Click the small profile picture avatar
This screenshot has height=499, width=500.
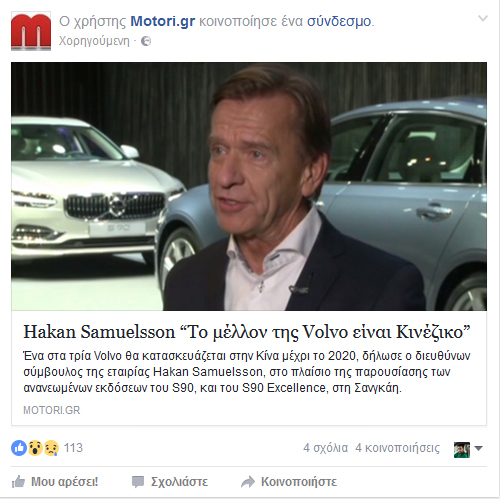[x=462, y=449]
